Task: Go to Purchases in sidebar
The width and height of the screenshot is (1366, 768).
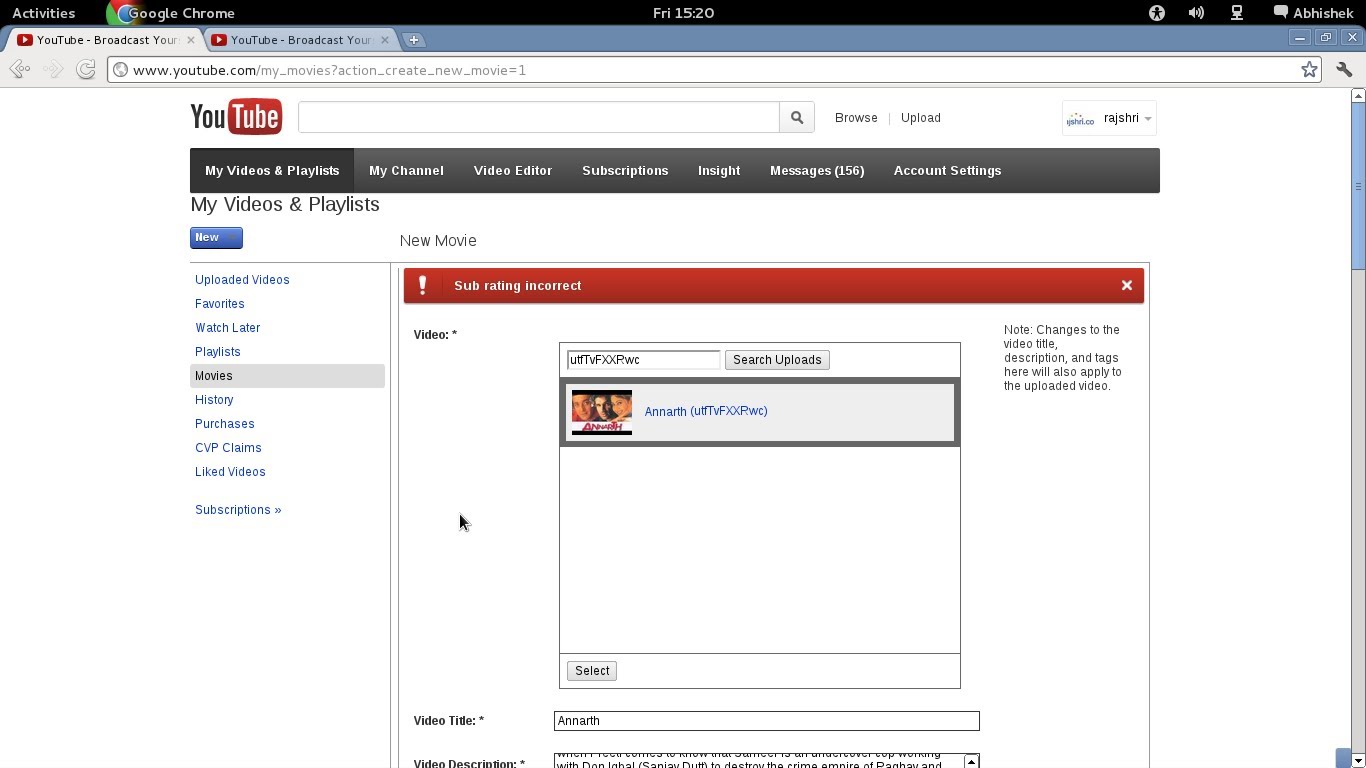Action: click(x=225, y=424)
